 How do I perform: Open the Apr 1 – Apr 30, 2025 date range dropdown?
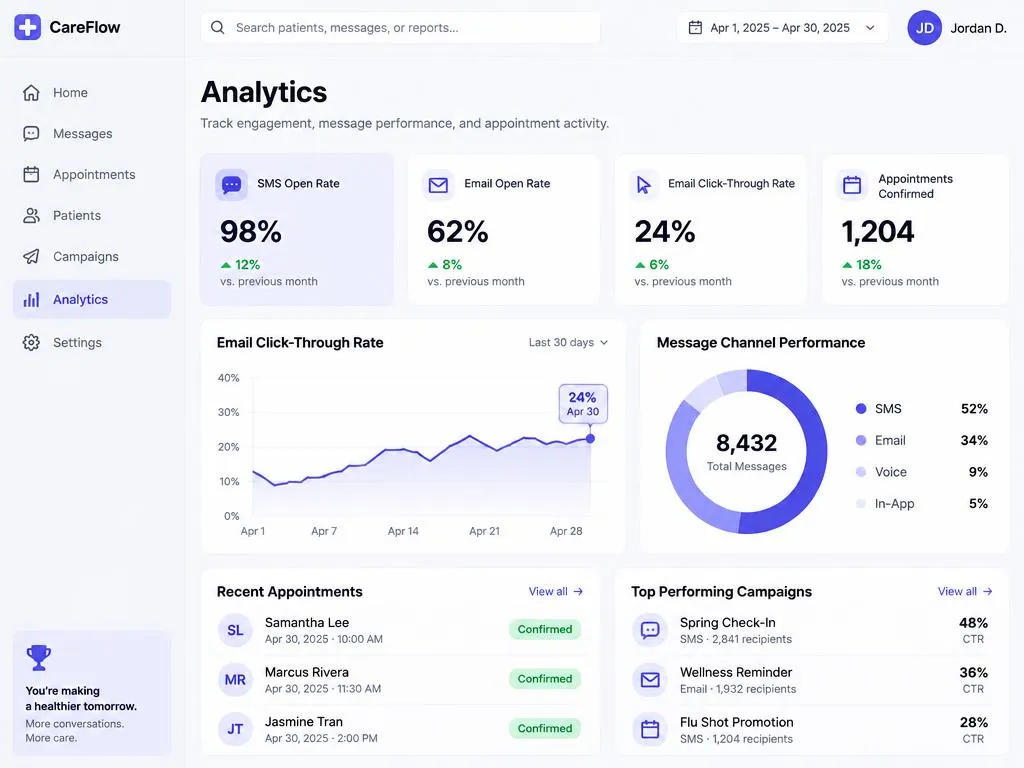click(782, 27)
